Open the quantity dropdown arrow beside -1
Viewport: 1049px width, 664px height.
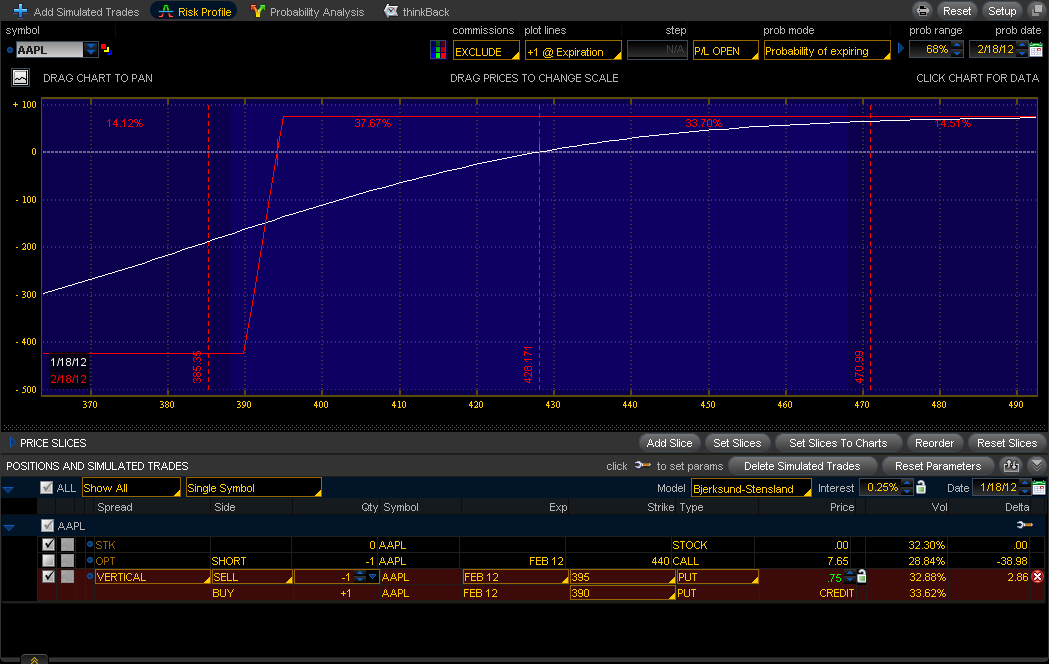373,576
